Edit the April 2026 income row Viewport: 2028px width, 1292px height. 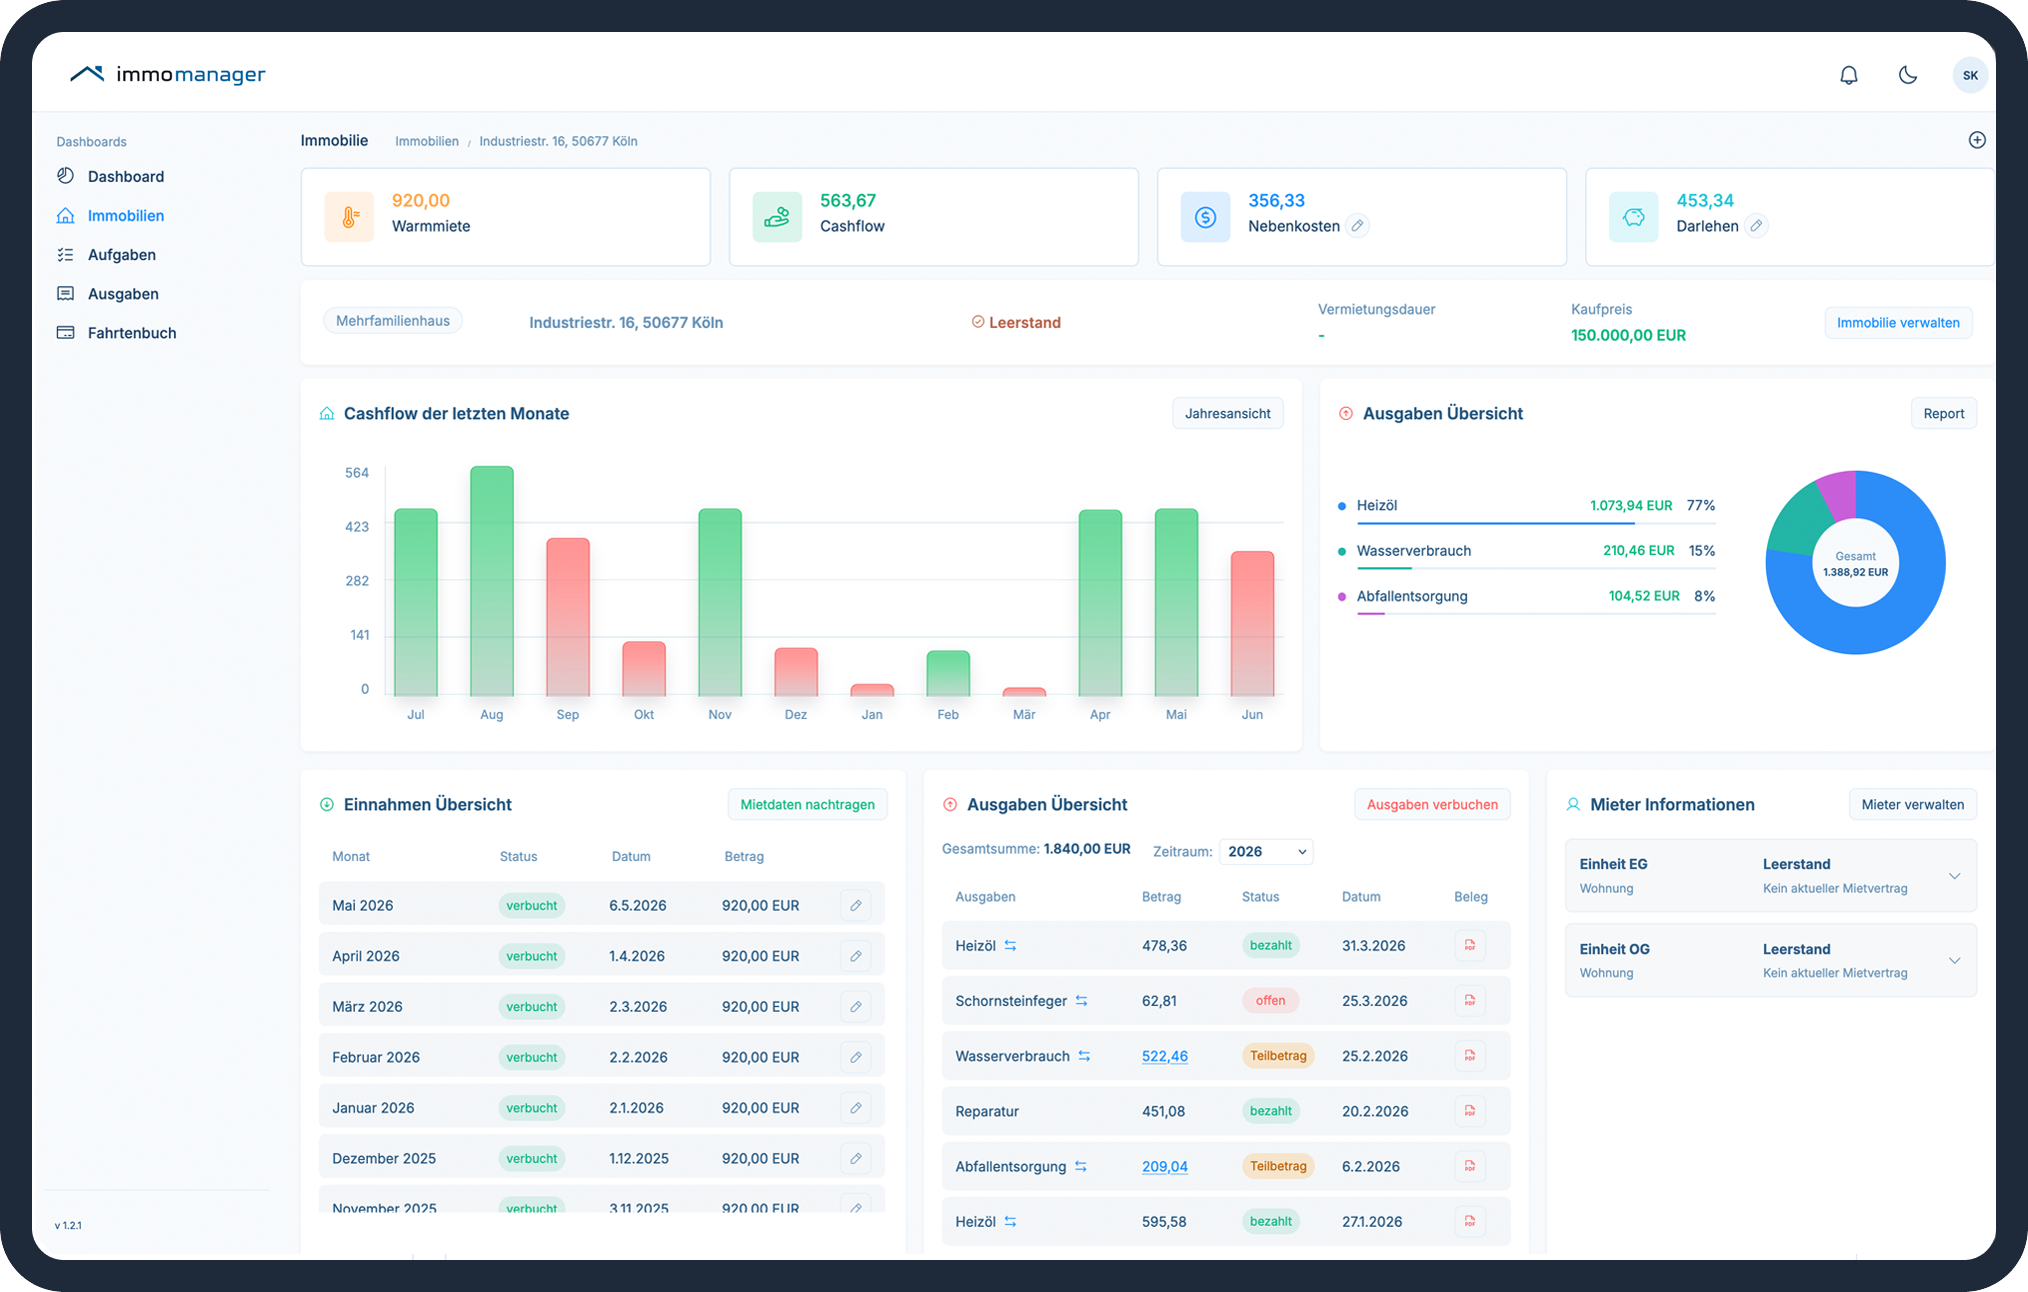pos(856,956)
